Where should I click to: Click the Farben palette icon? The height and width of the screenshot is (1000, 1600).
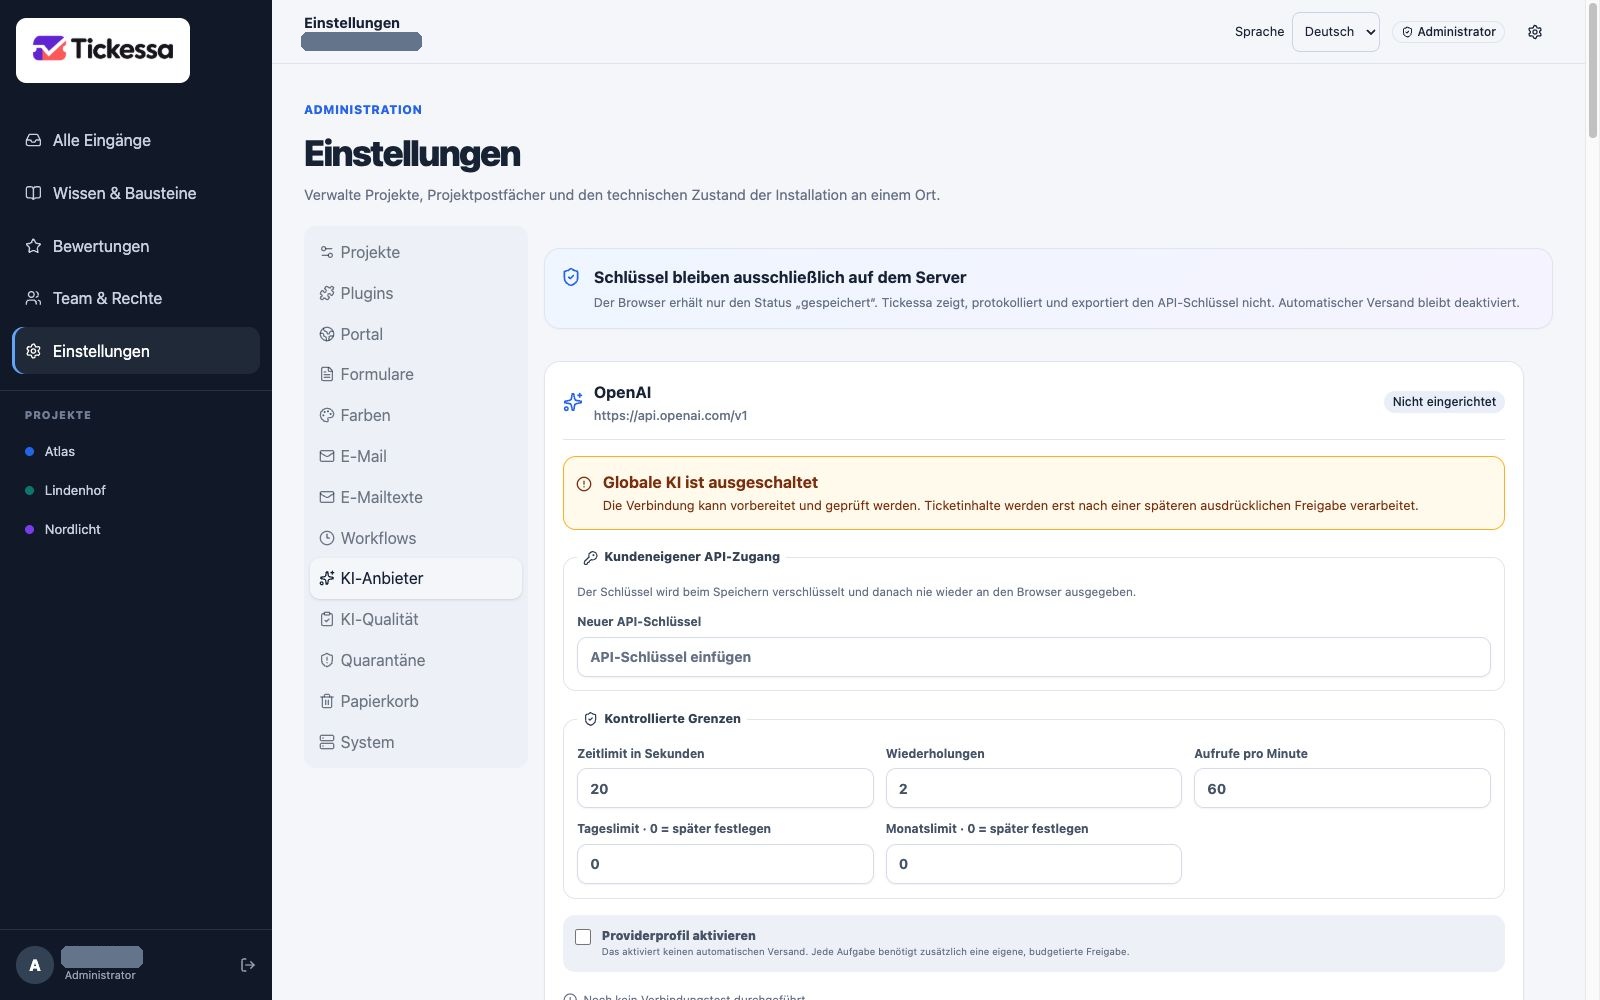pyautogui.click(x=327, y=415)
